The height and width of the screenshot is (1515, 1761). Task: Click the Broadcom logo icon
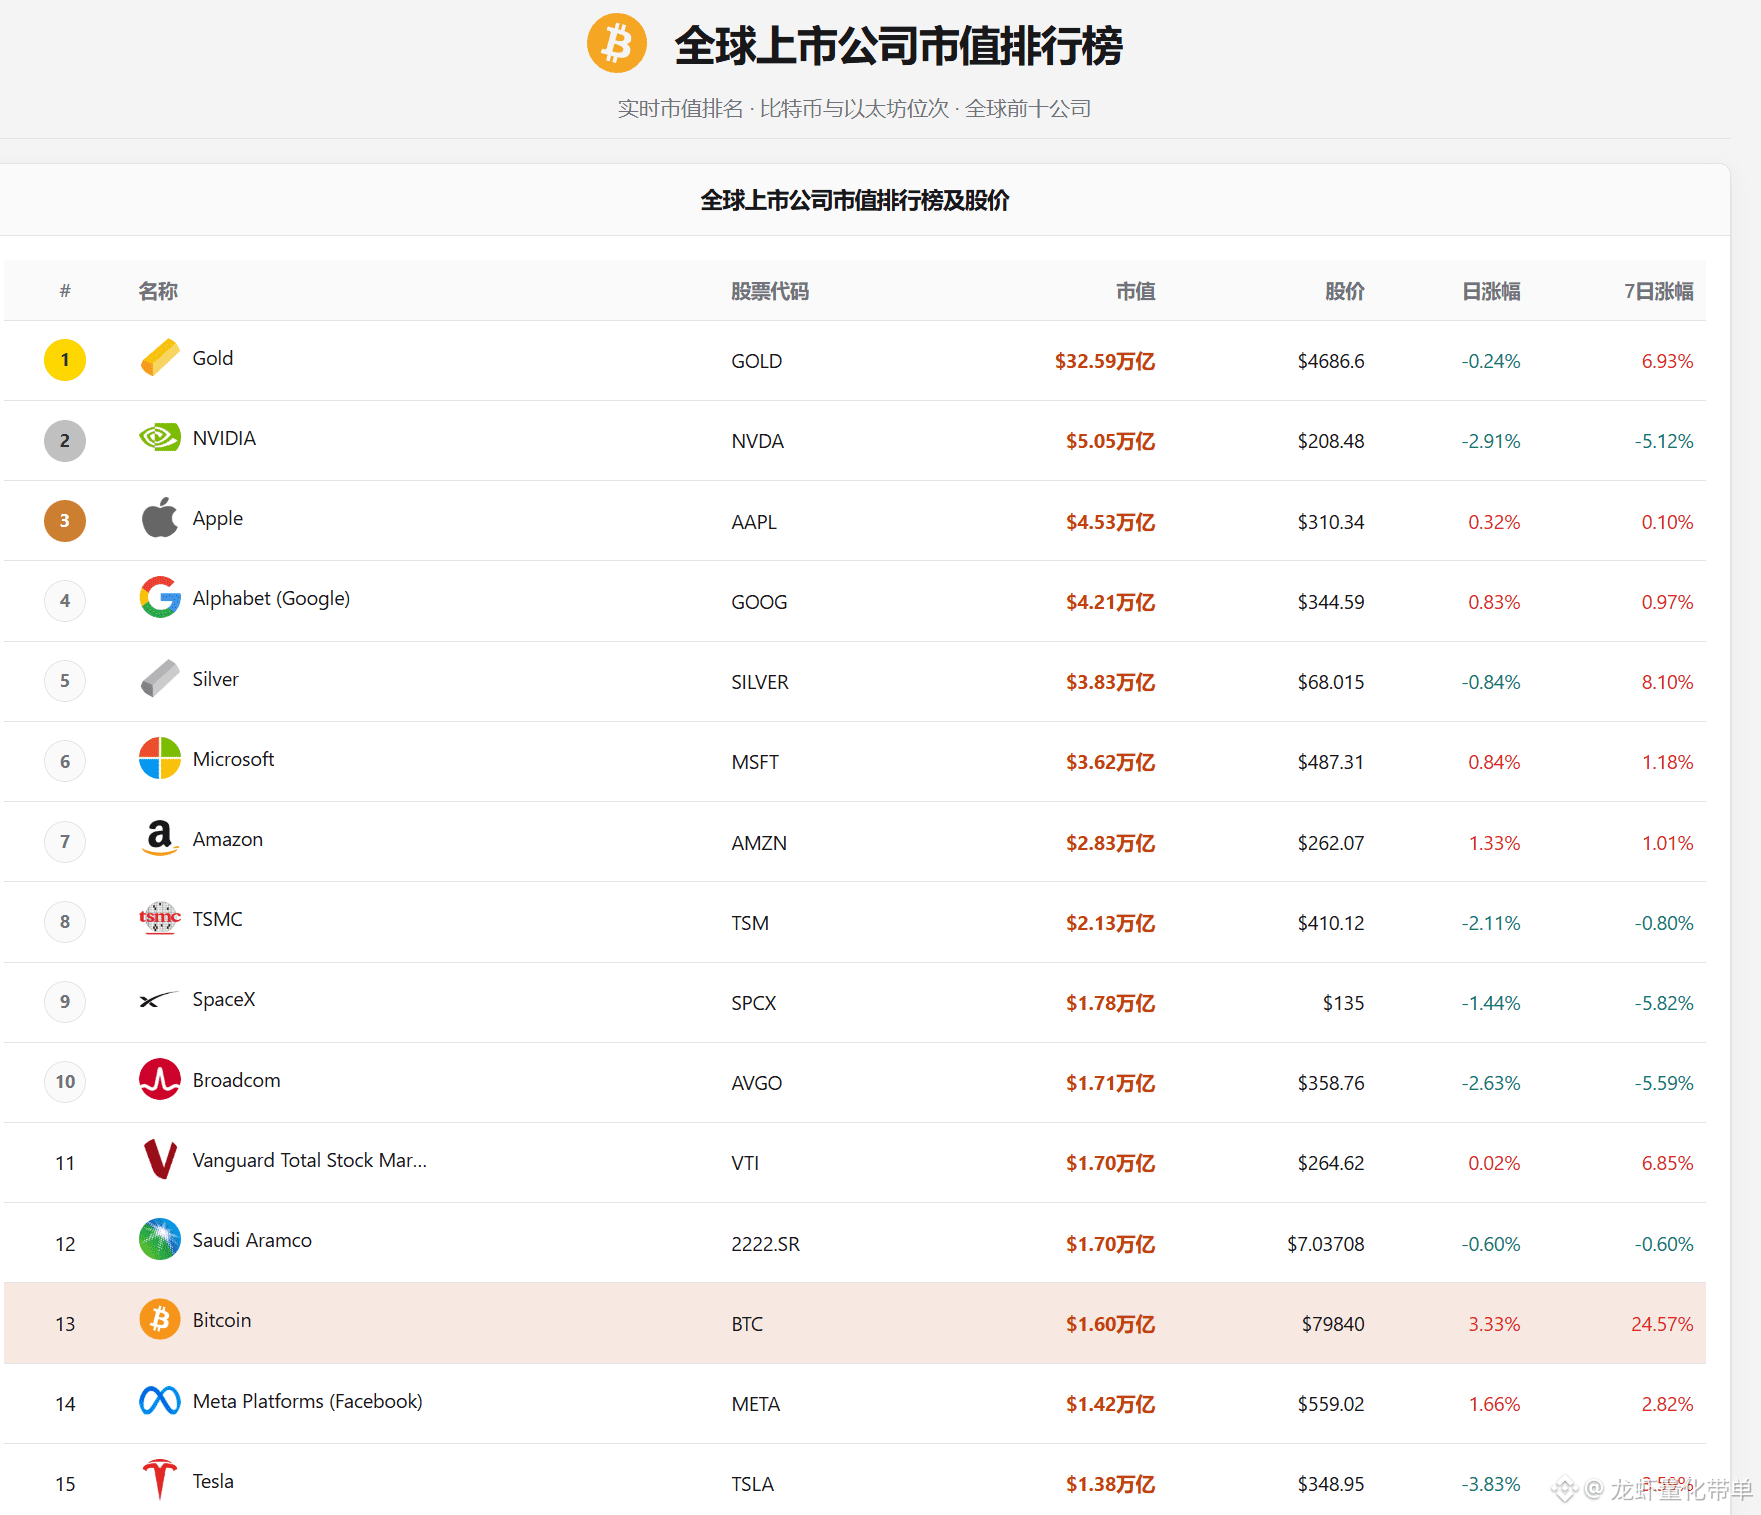point(160,1079)
